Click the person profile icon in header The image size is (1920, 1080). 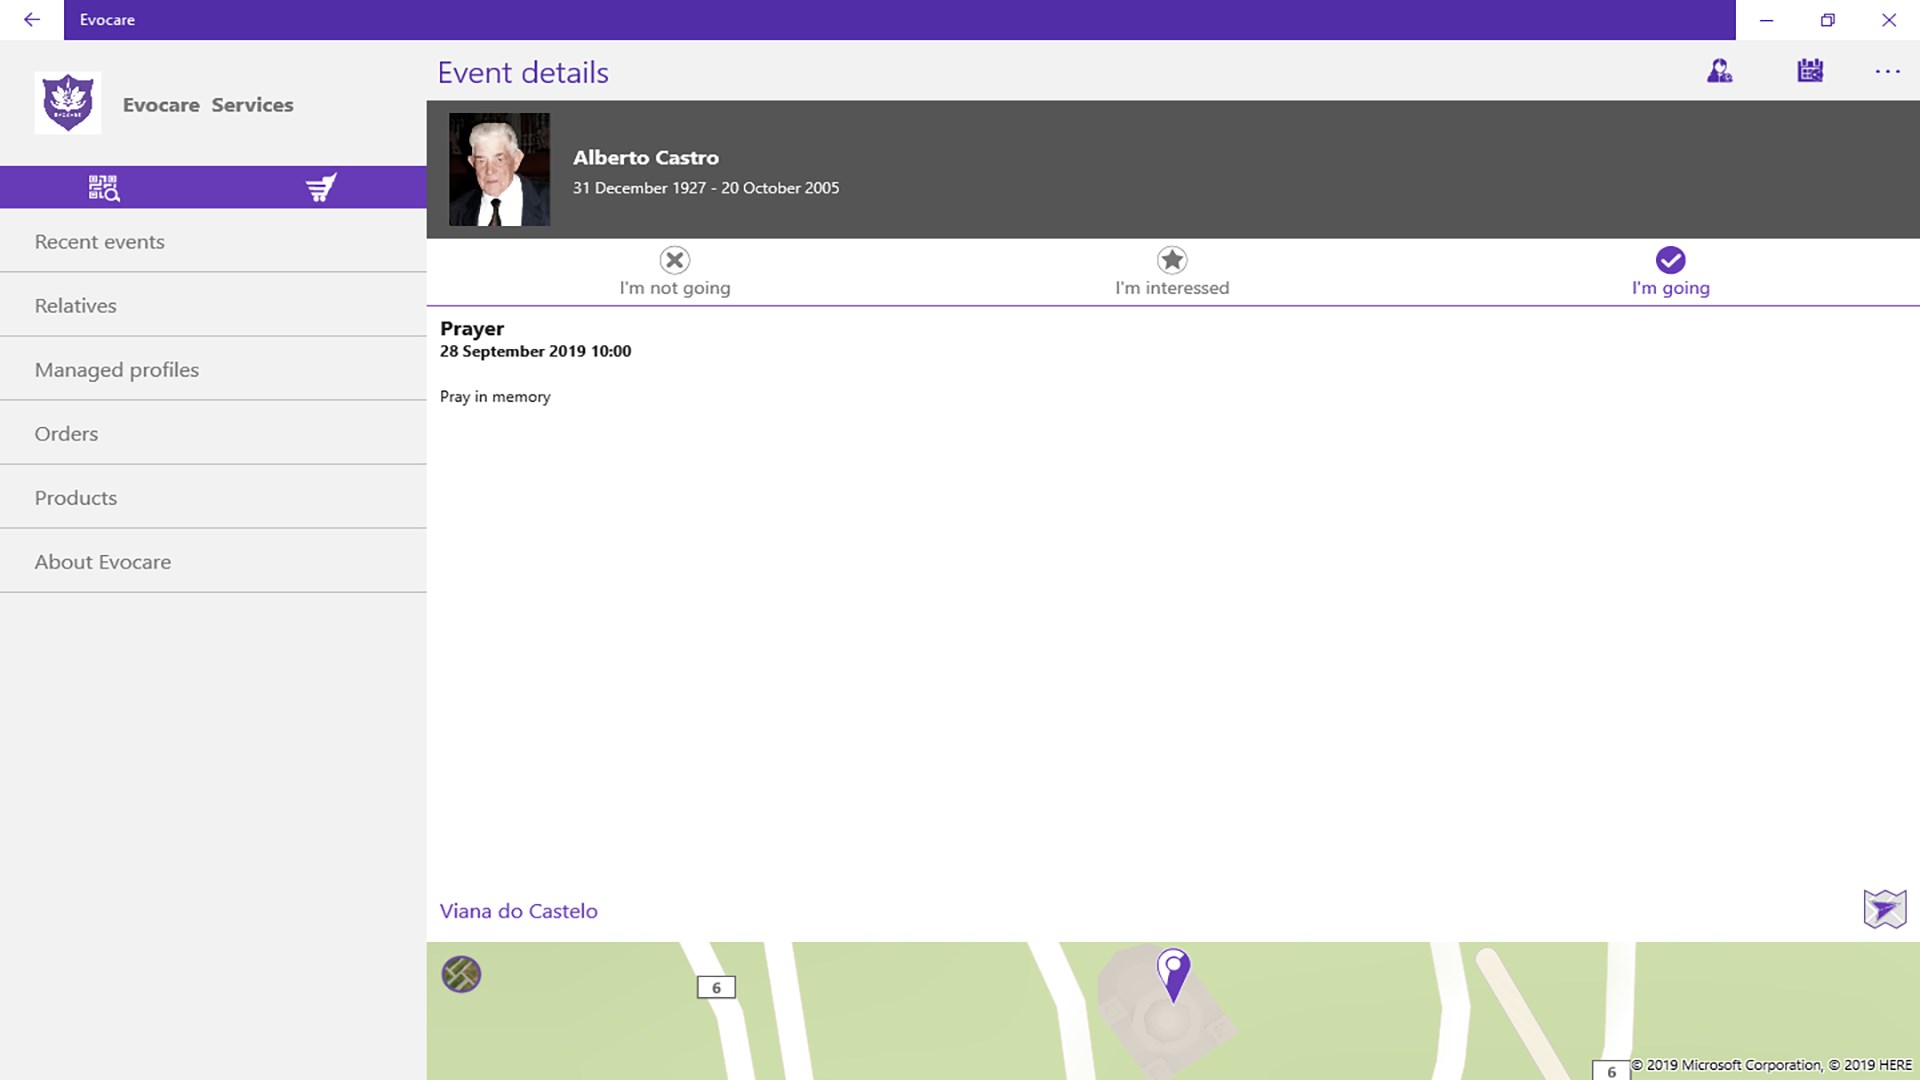click(1719, 71)
